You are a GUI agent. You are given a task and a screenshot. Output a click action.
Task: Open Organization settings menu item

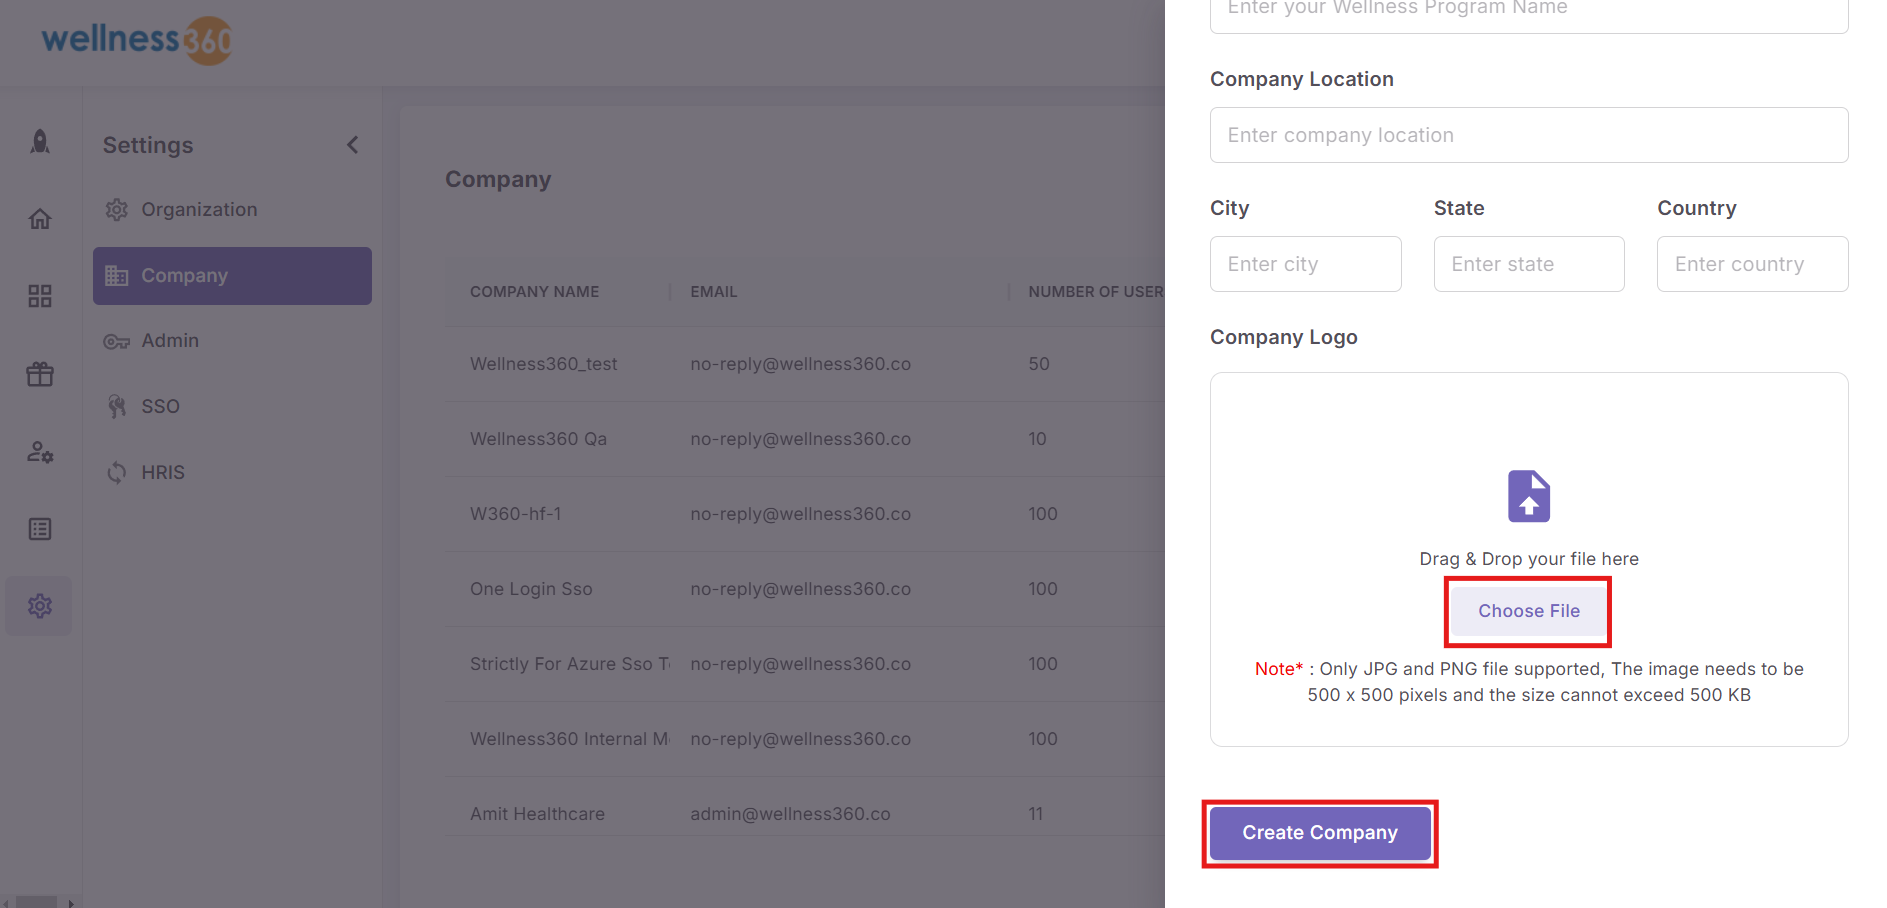point(232,210)
